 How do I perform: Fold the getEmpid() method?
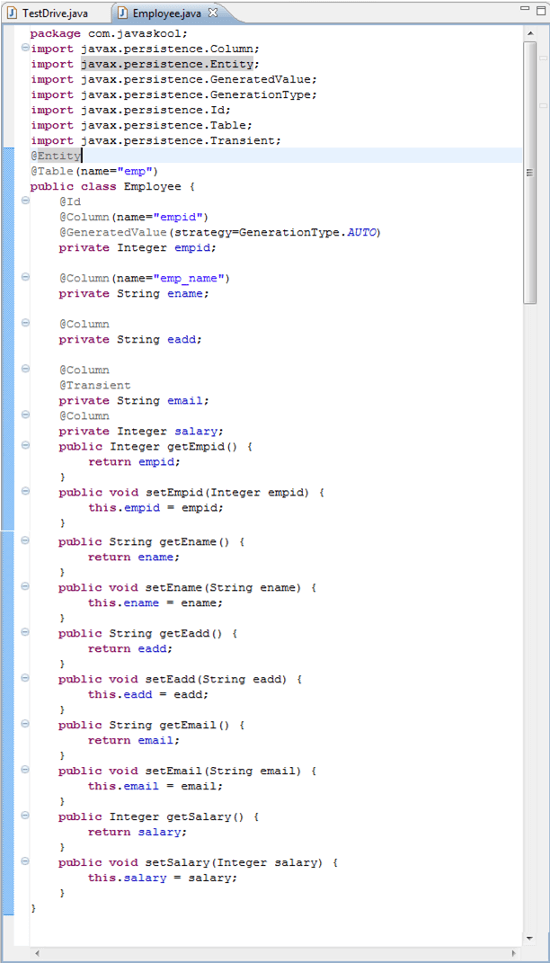click(x=25, y=445)
